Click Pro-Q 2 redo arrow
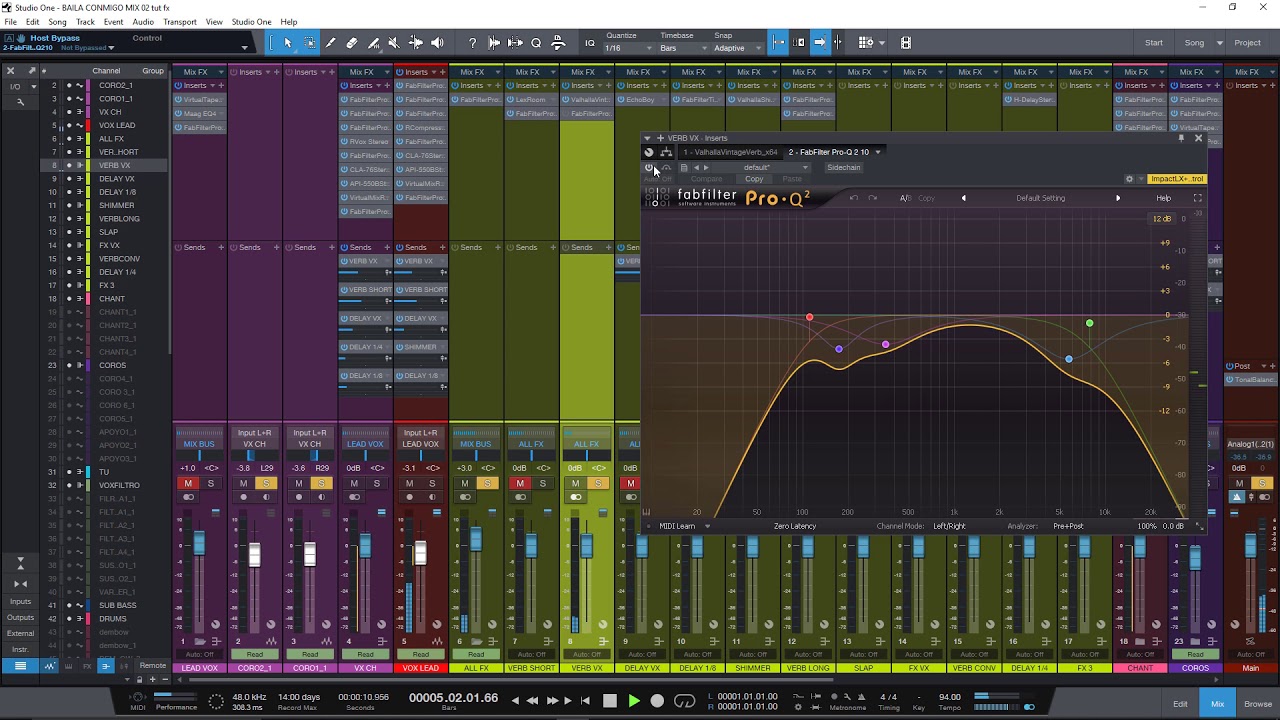This screenshot has width=1280, height=720. (872, 198)
